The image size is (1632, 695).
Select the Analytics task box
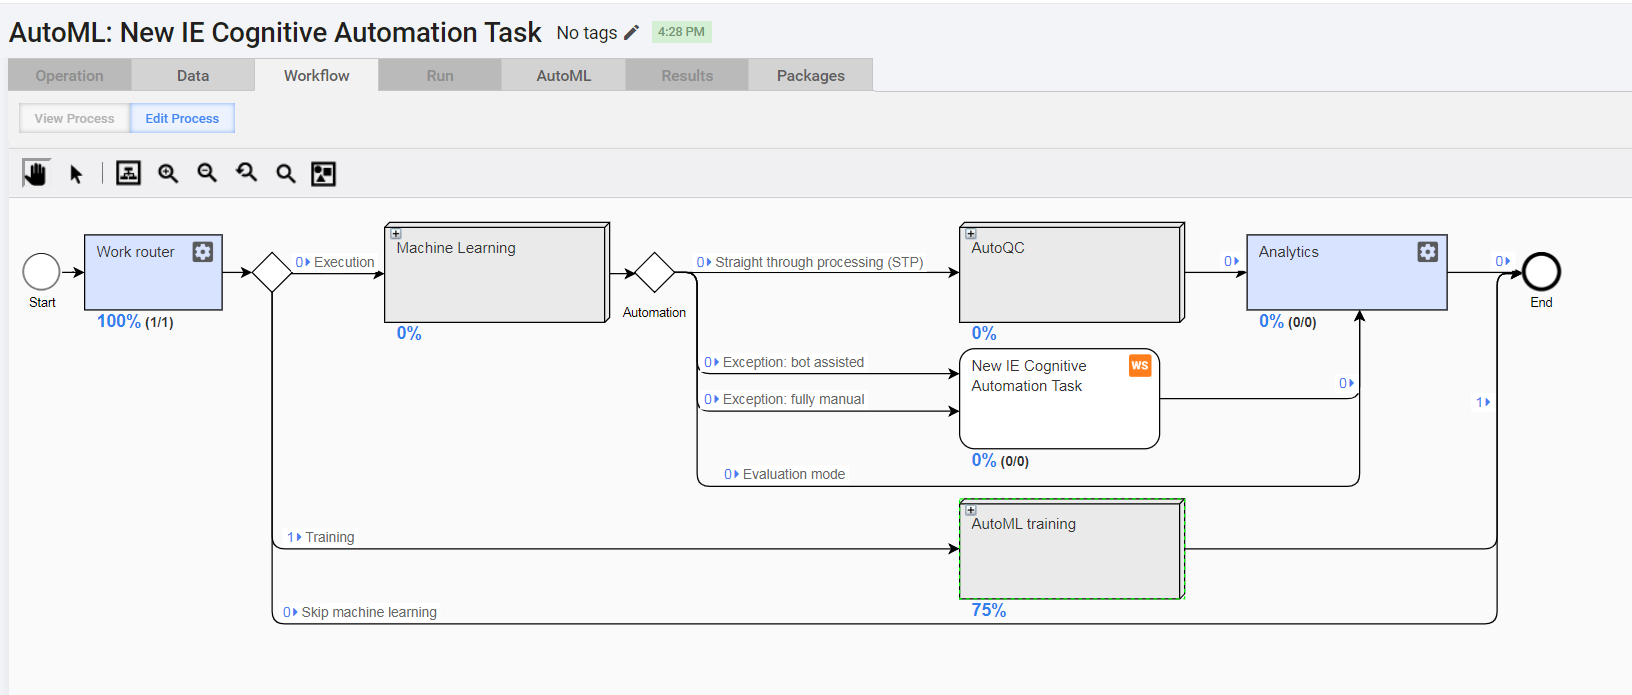pos(1347,272)
